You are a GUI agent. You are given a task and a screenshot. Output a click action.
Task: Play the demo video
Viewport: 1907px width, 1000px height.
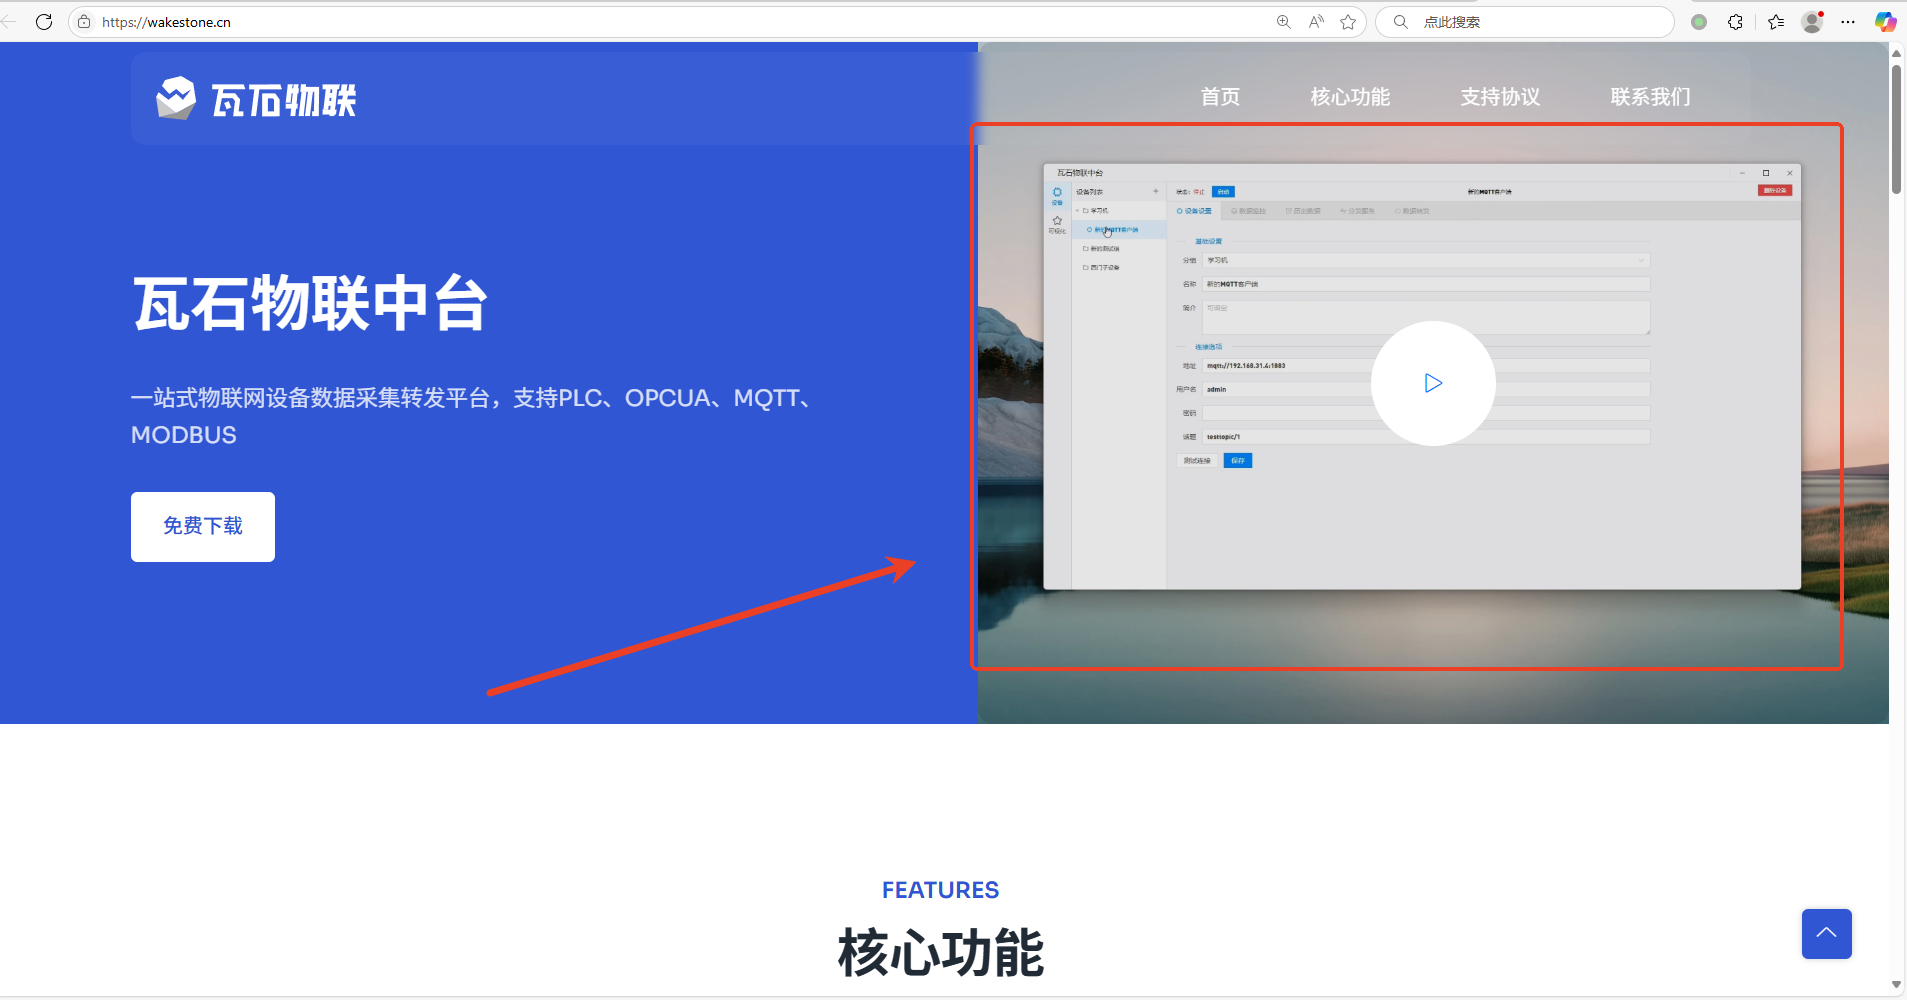1433,383
